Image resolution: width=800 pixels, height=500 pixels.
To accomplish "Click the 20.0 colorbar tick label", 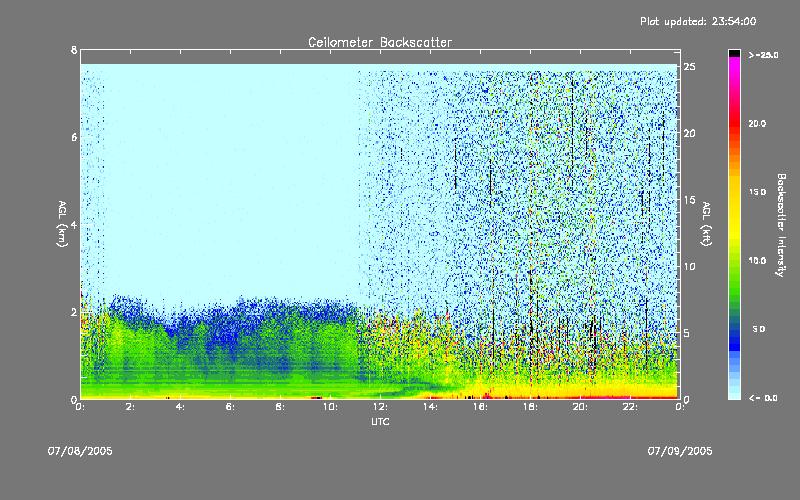I will [757, 123].
